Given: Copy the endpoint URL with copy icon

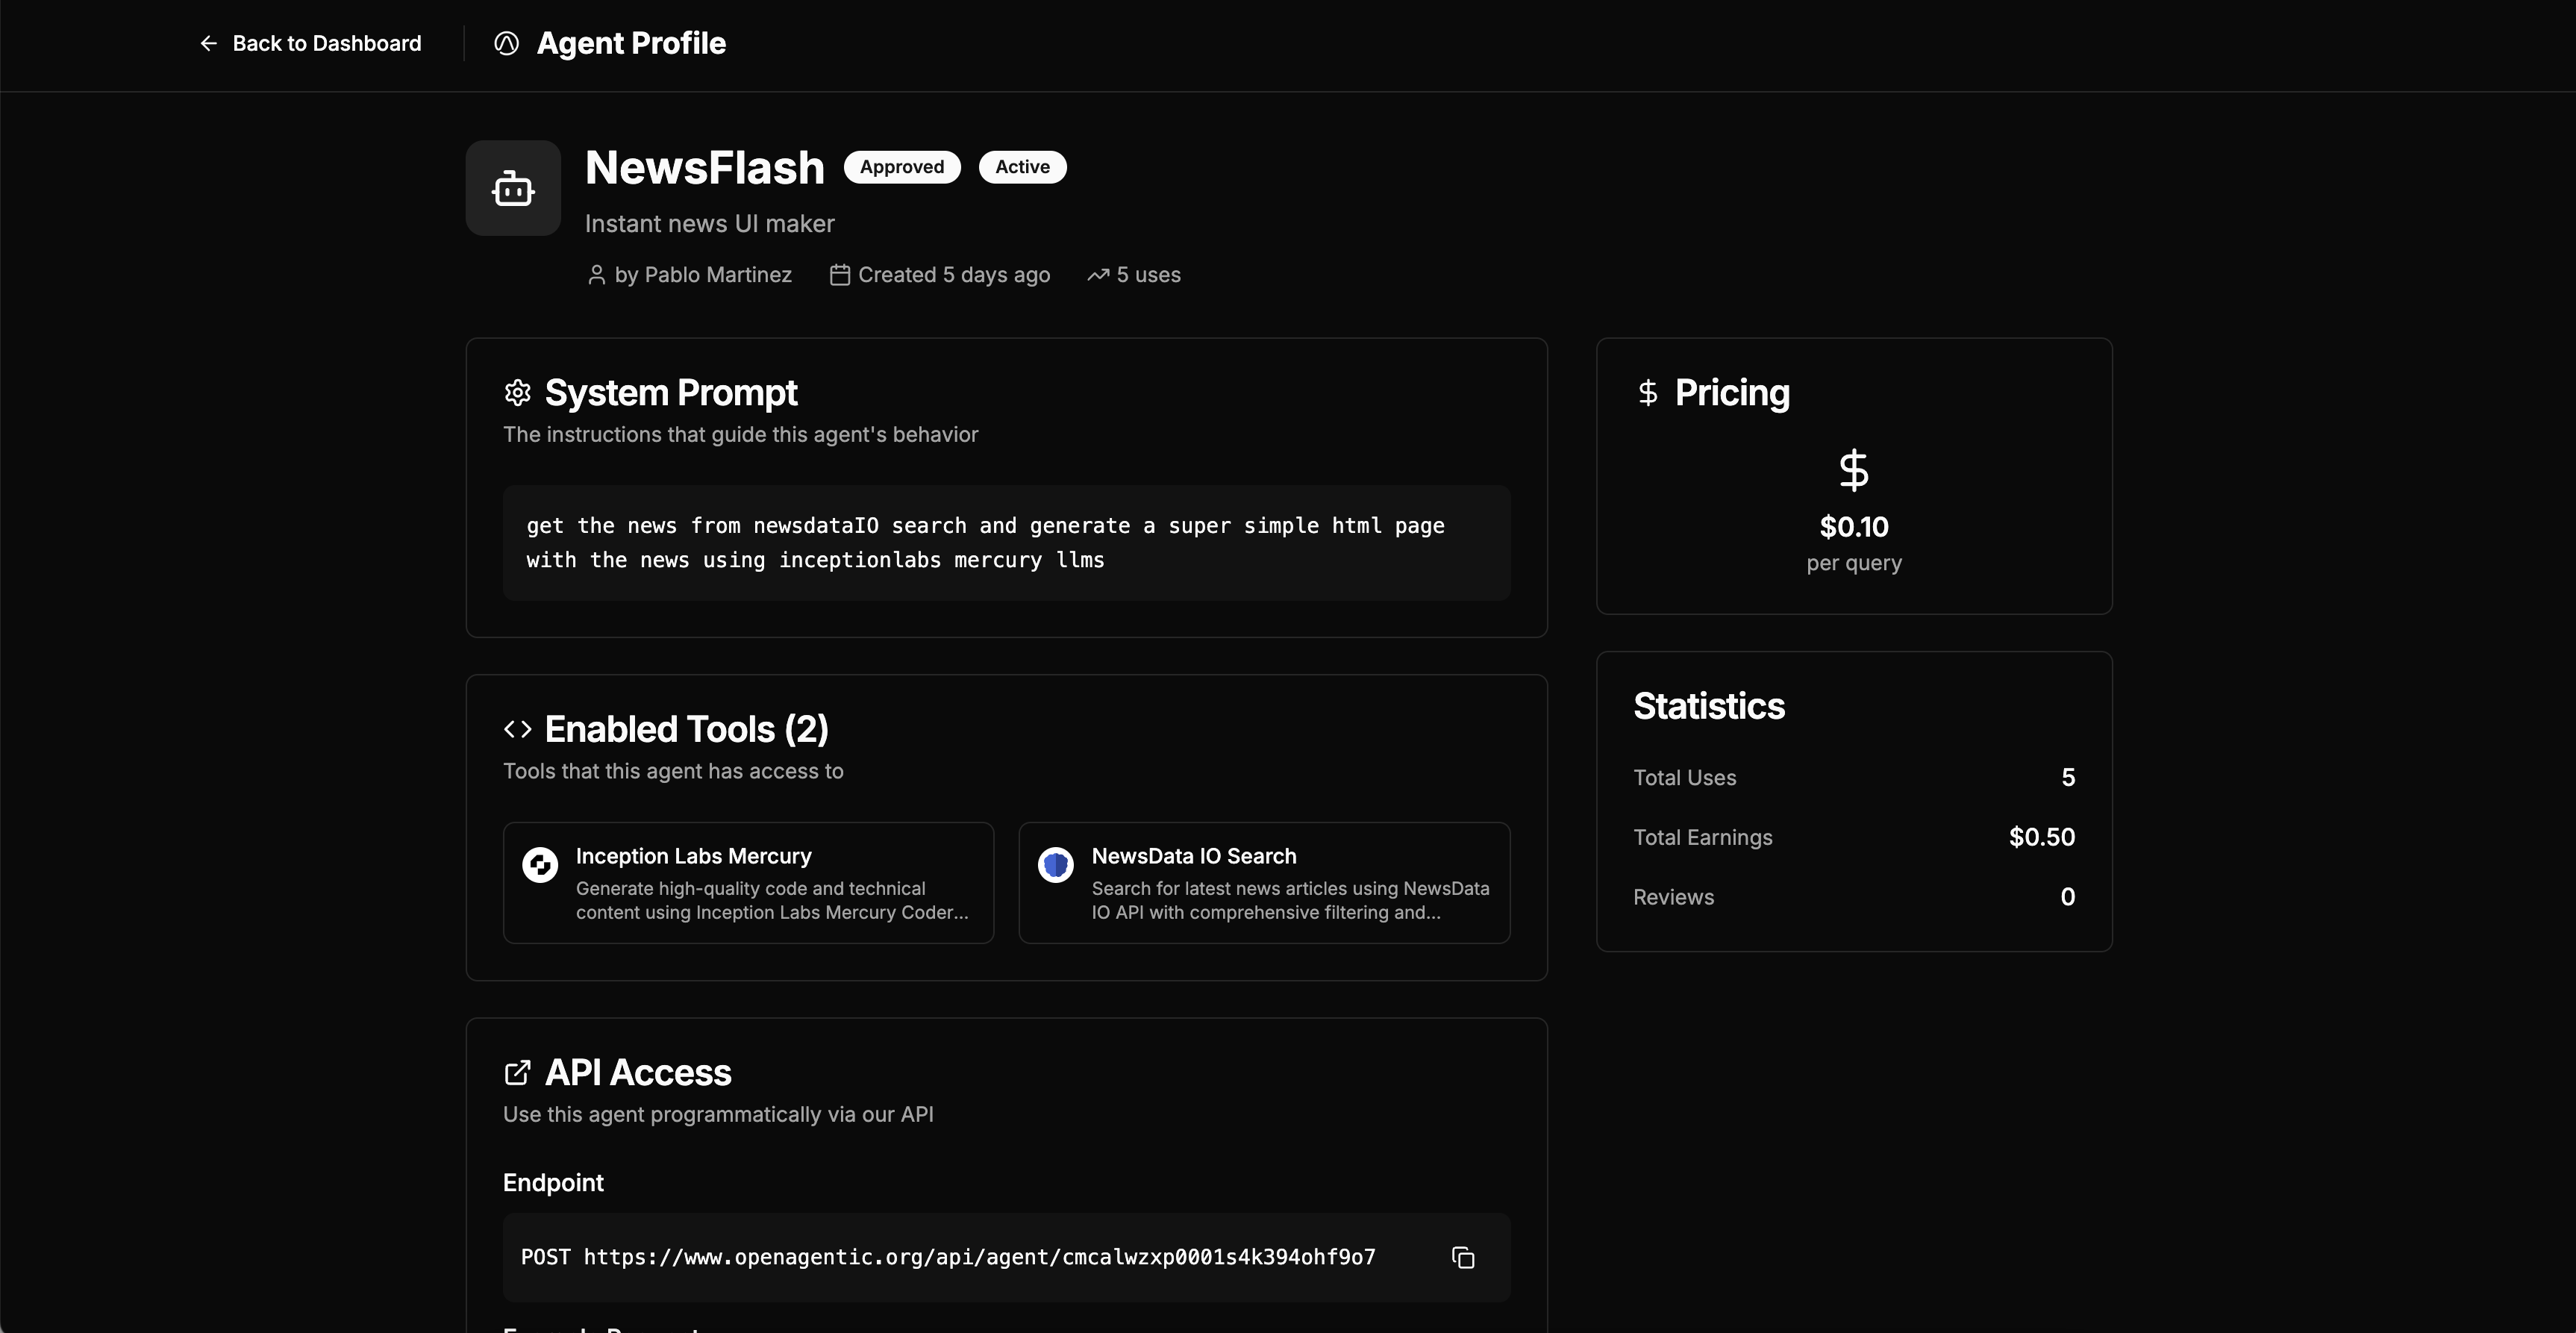Looking at the screenshot, I should click(1463, 1258).
